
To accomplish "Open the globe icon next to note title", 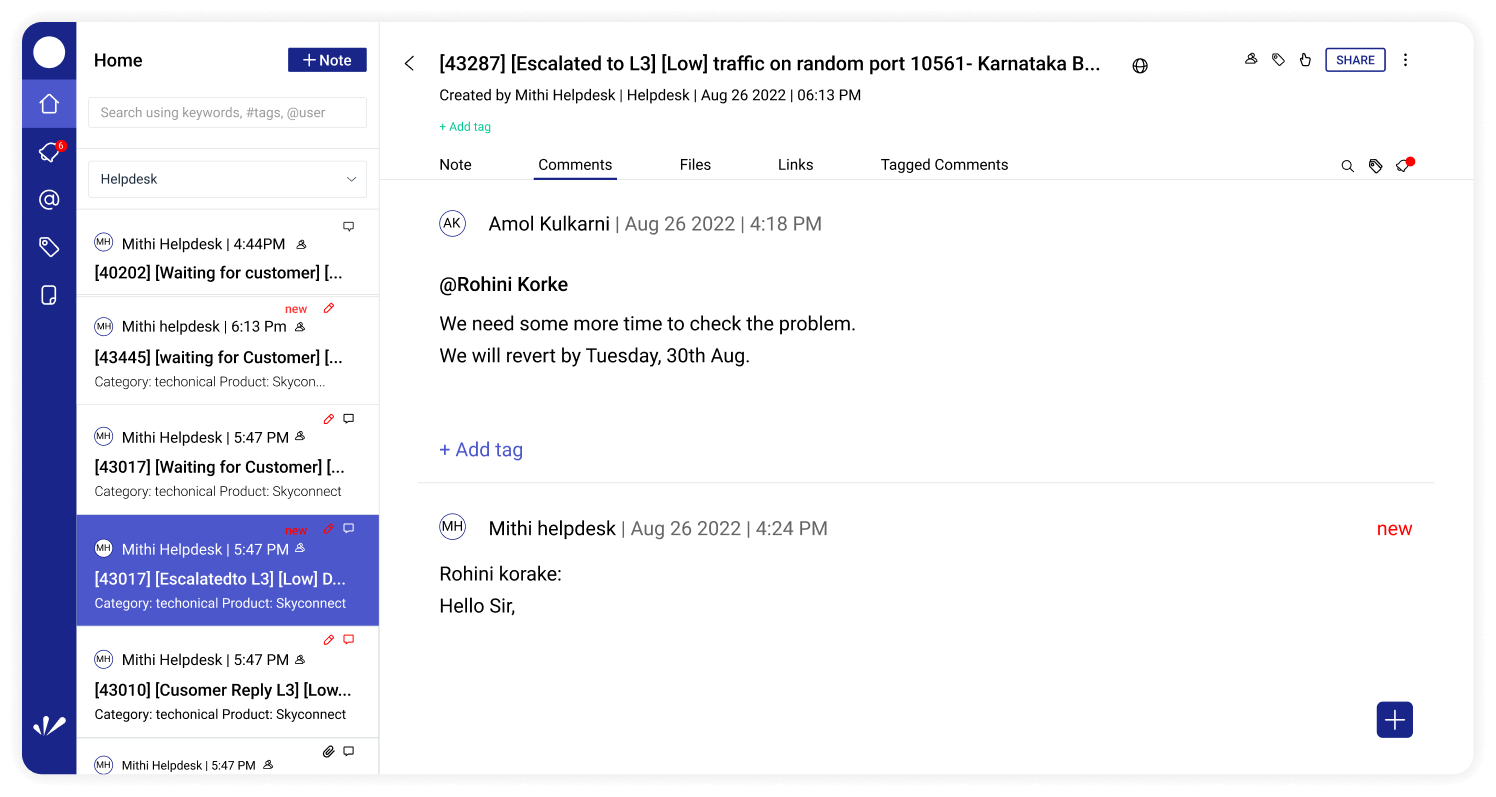I will tap(1140, 64).
